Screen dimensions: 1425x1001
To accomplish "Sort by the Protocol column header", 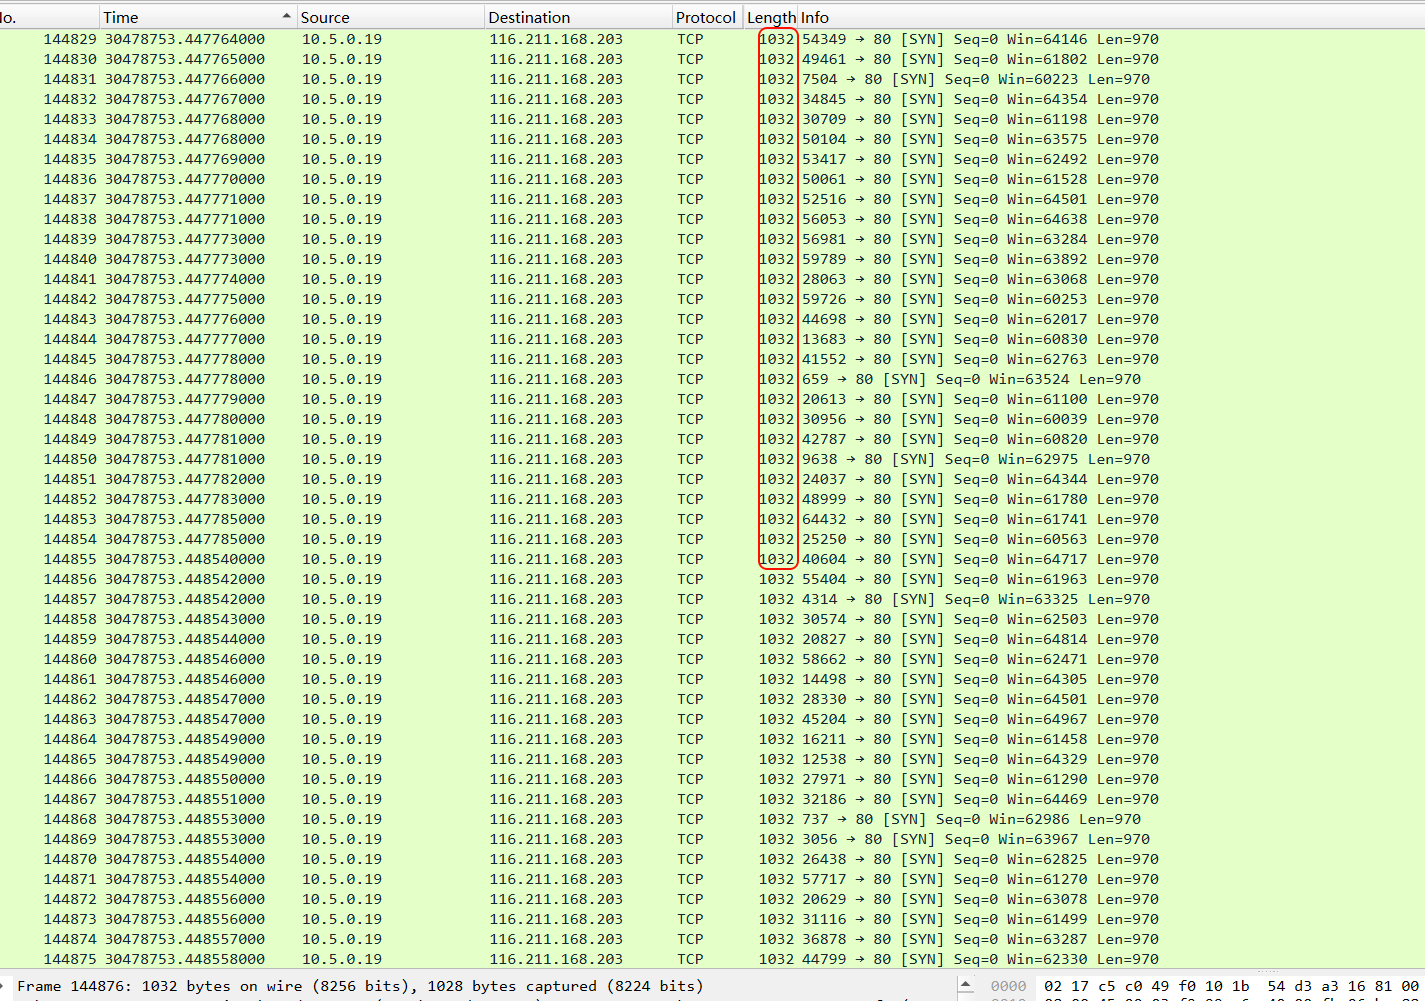I will click(x=706, y=17).
